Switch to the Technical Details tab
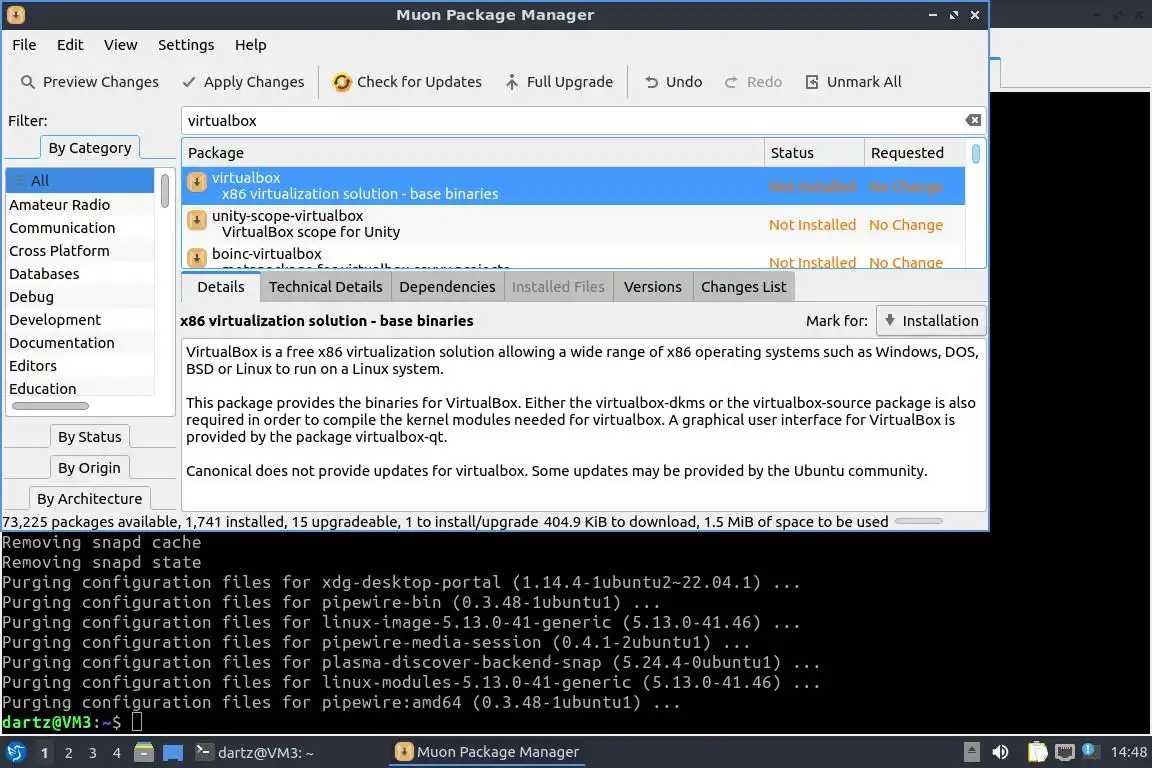 pos(325,287)
